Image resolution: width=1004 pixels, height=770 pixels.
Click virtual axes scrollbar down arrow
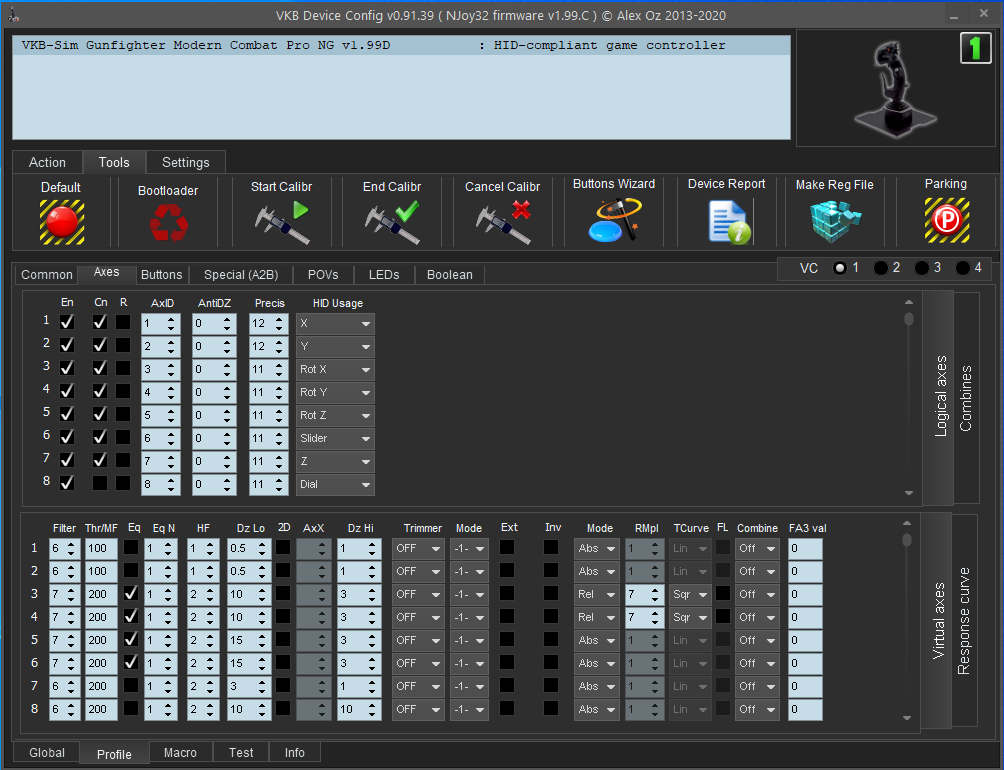tap(907, 718)
